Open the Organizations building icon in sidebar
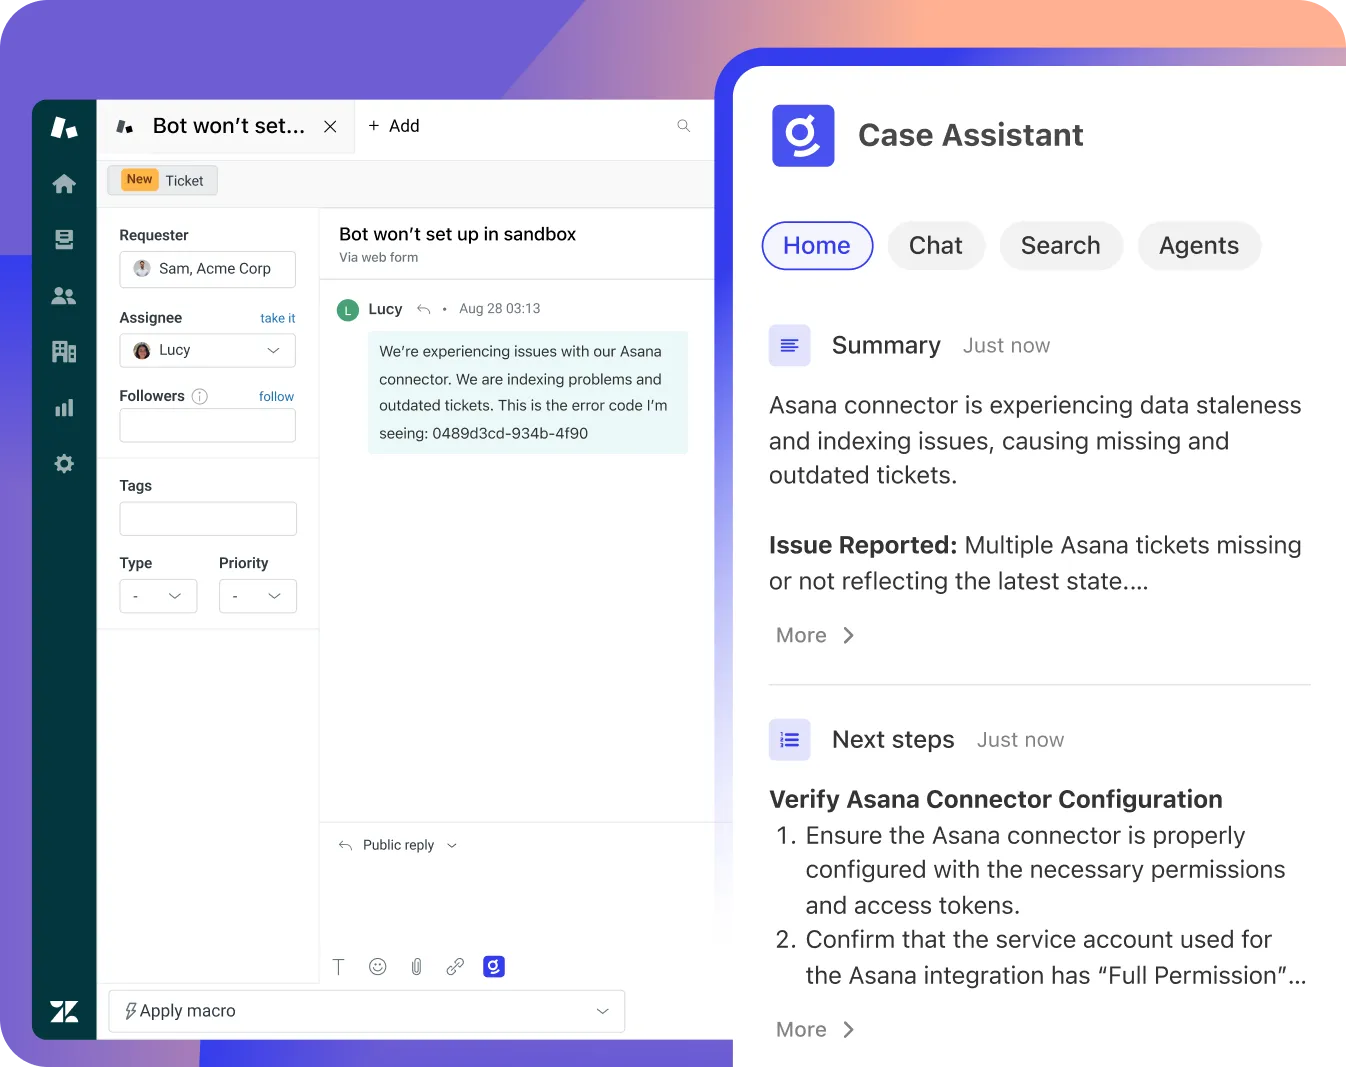 pyautogui.click(x=64, y=351)
